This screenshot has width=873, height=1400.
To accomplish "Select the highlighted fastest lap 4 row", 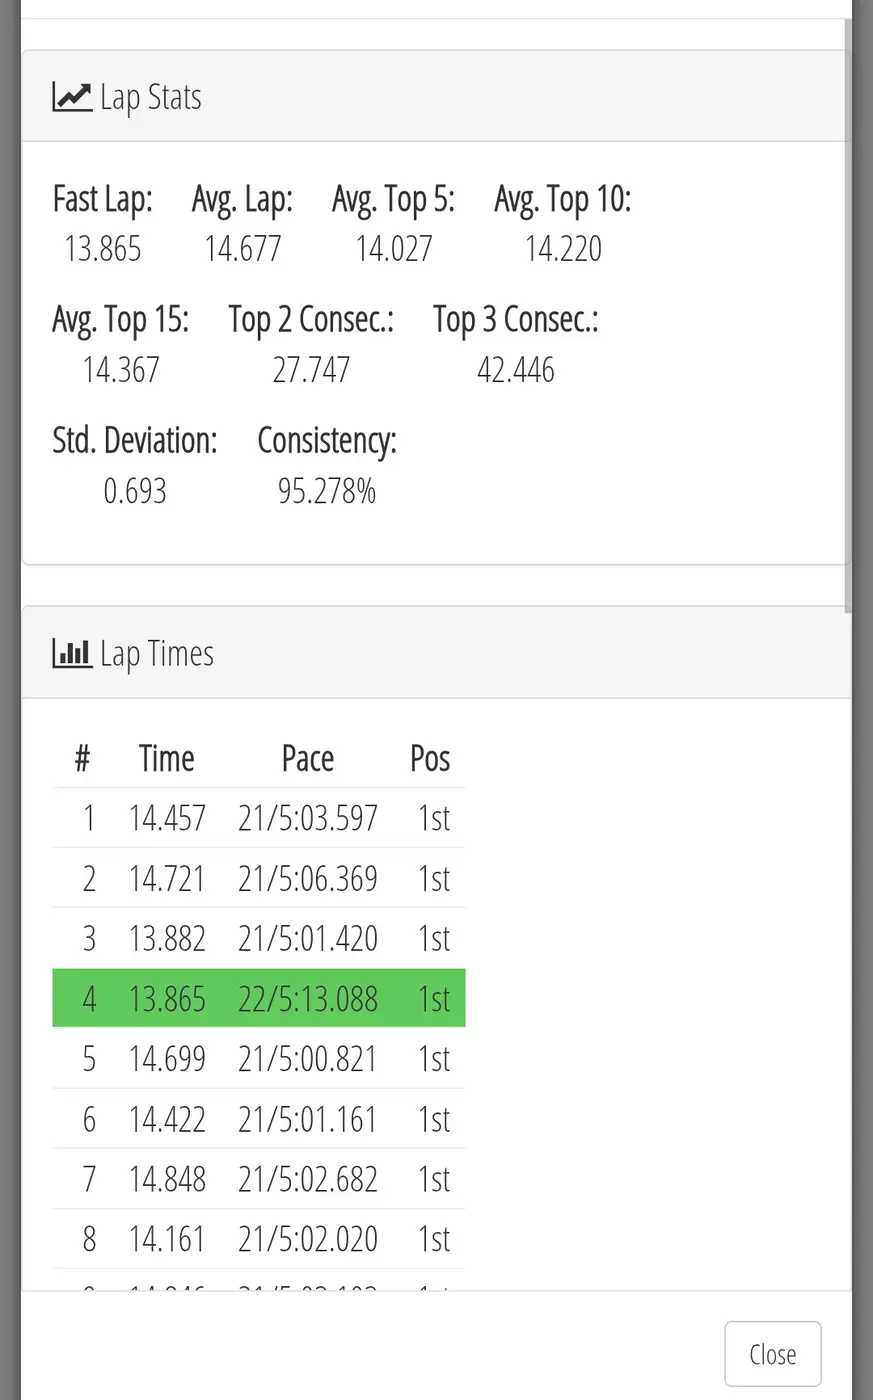I will pos(259,998).
